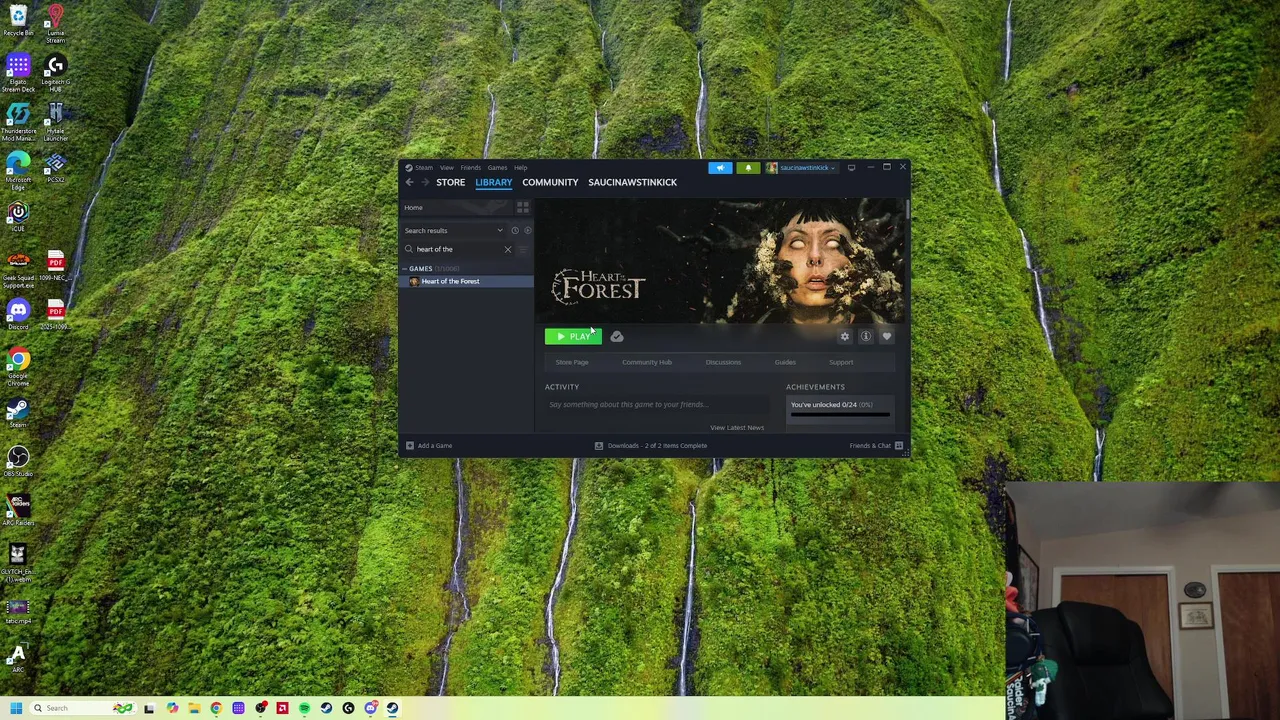Open Windows Start menu
This screenshot has height=720, width=1280.
click(x=16, y=708)
